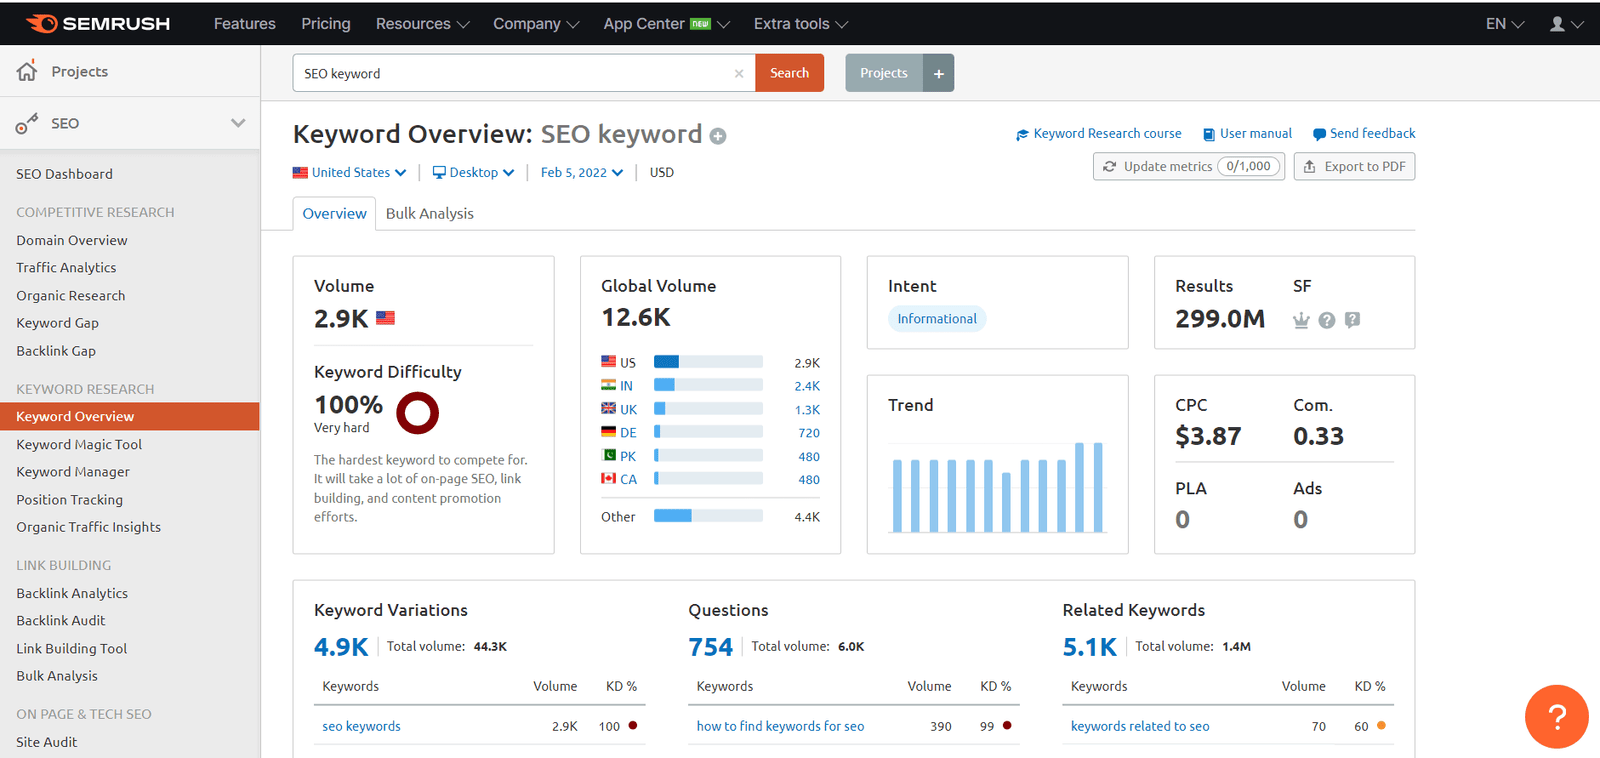Open the Resources menu in top navigation

[421, 24]
